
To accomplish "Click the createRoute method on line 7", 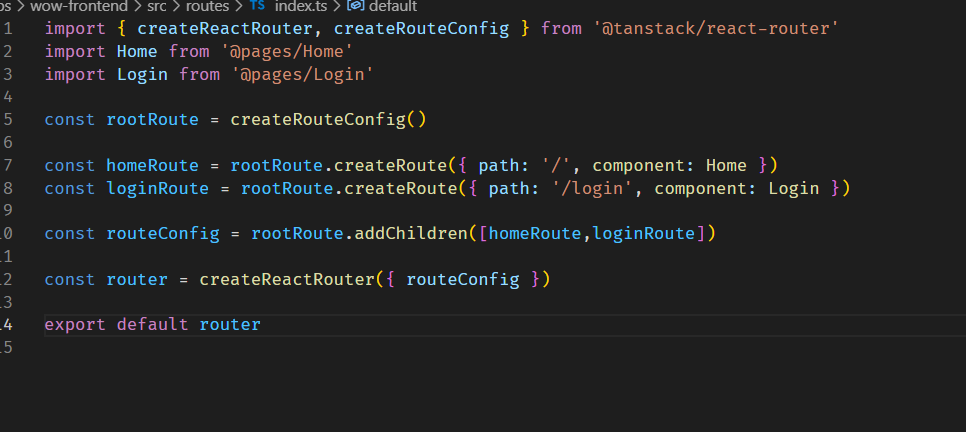I will pyautogui.click(x=391, y=165).
